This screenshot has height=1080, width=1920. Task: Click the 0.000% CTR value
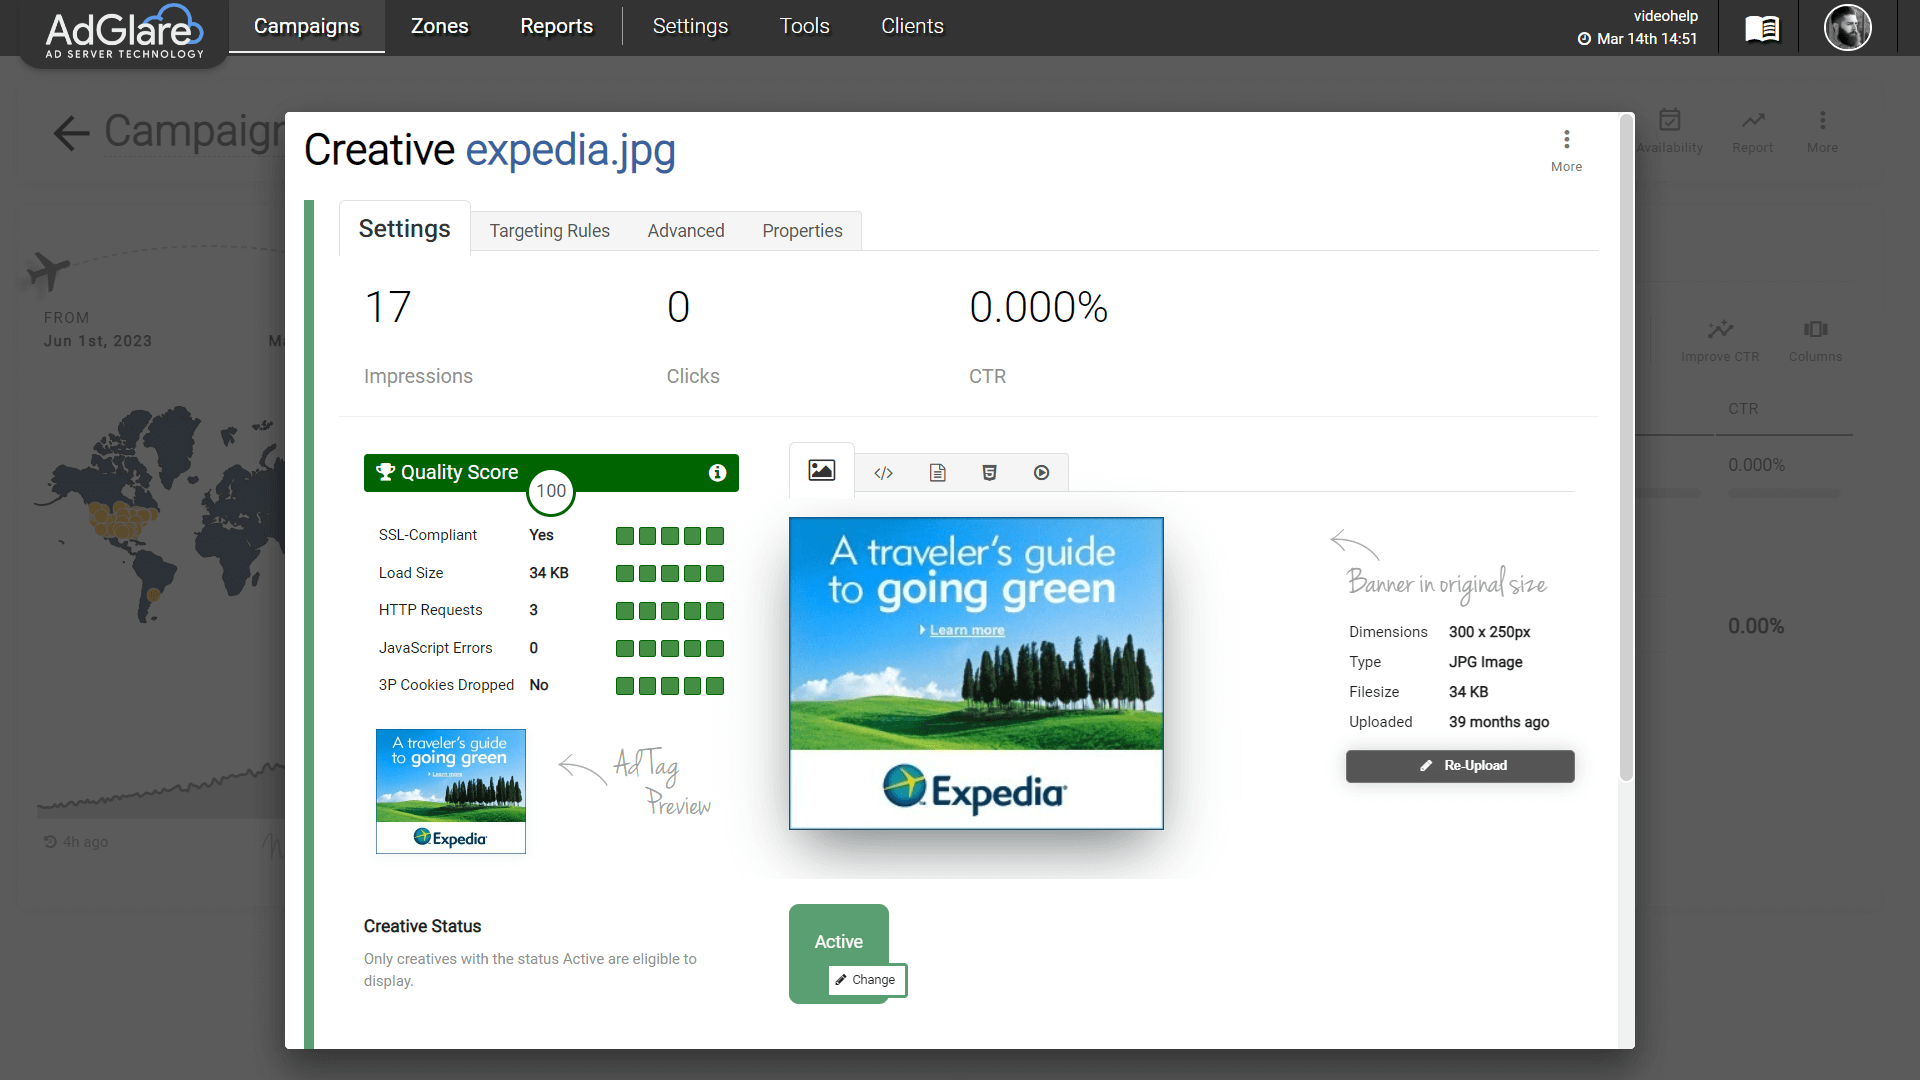tap(1038, 307)
